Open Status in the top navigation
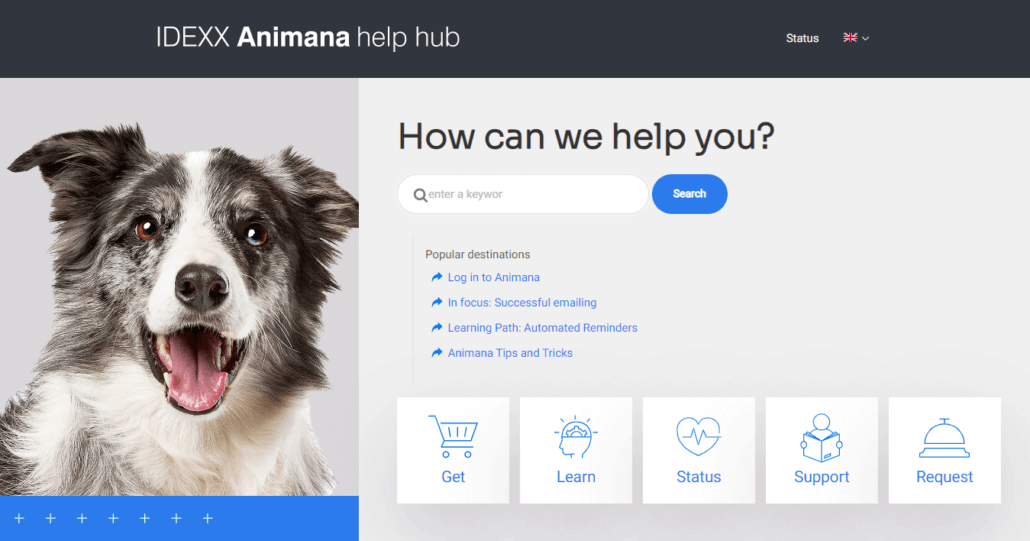This screenshot has height=541, width=1030. coord(802,38)
